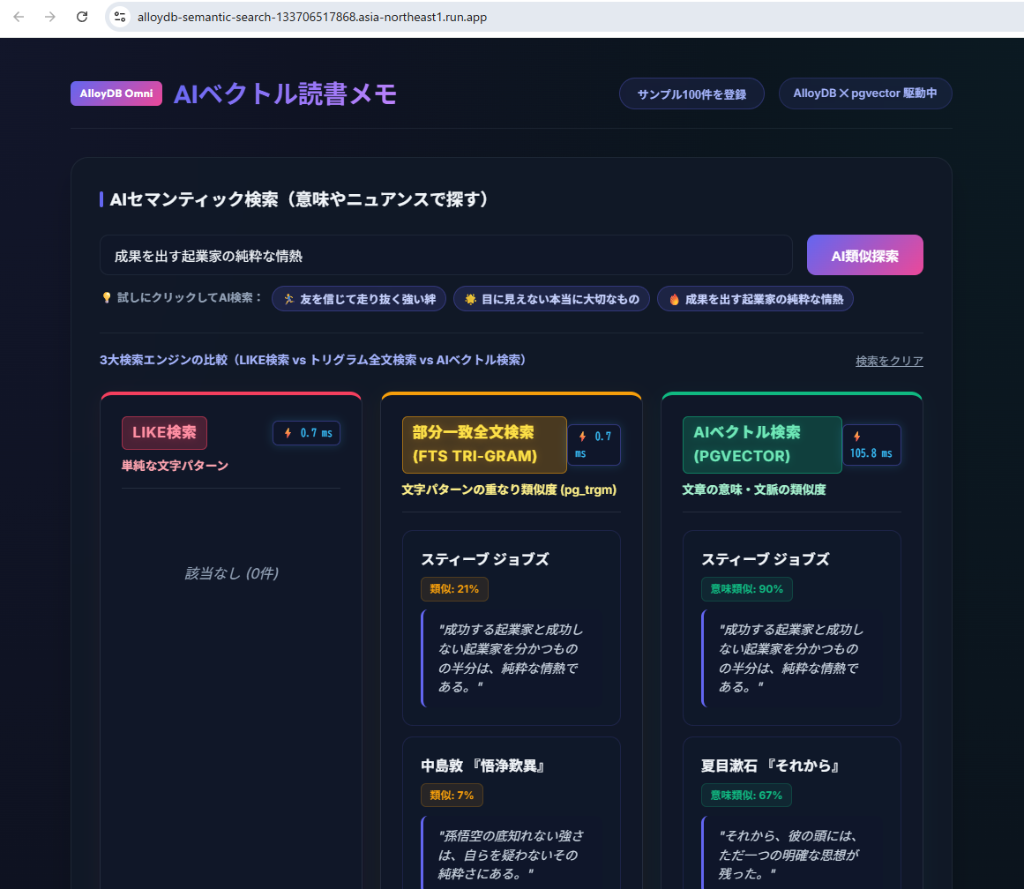1024x889 pixels.
Task: Go forward with browser forward arrow
Action: tap(50, 17)
